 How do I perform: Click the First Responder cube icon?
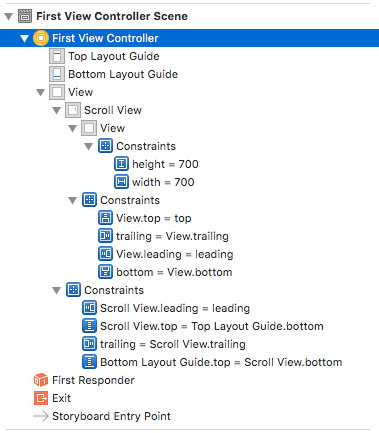pyautogui.click(x=41, y=380)
